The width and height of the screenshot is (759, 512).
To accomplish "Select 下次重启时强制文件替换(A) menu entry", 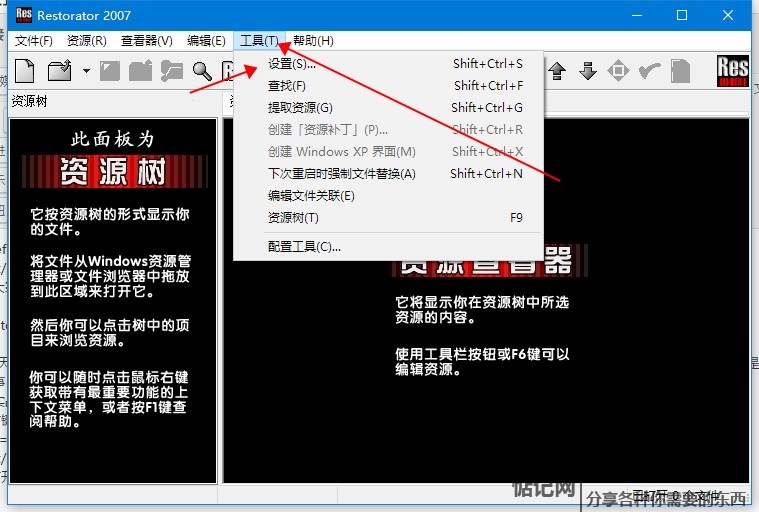I will coord(389,174).
